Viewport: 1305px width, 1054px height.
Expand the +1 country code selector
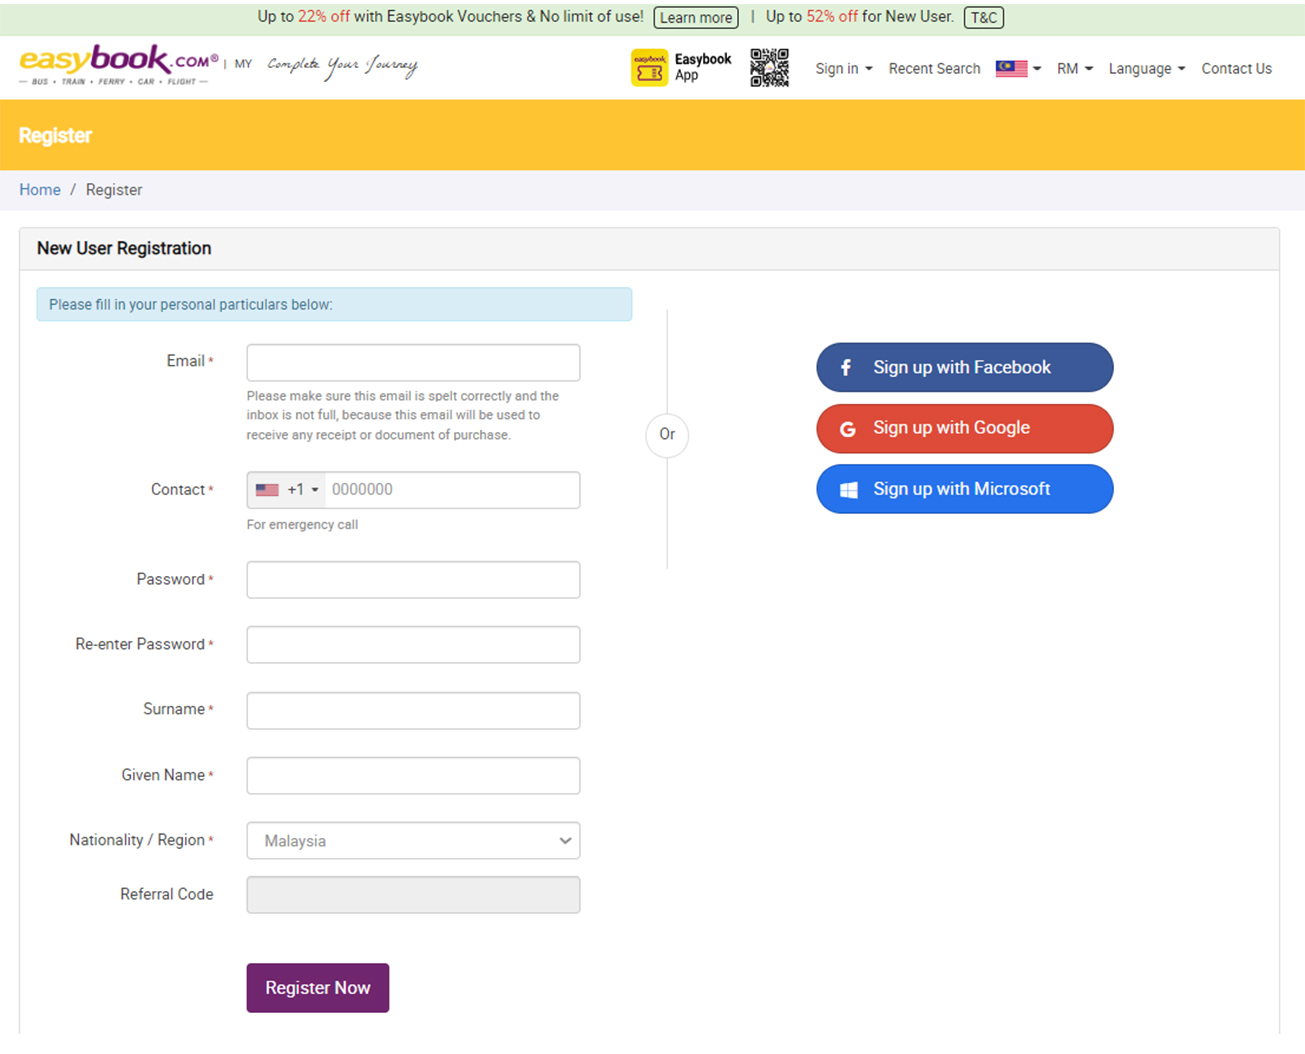point(286,490)
